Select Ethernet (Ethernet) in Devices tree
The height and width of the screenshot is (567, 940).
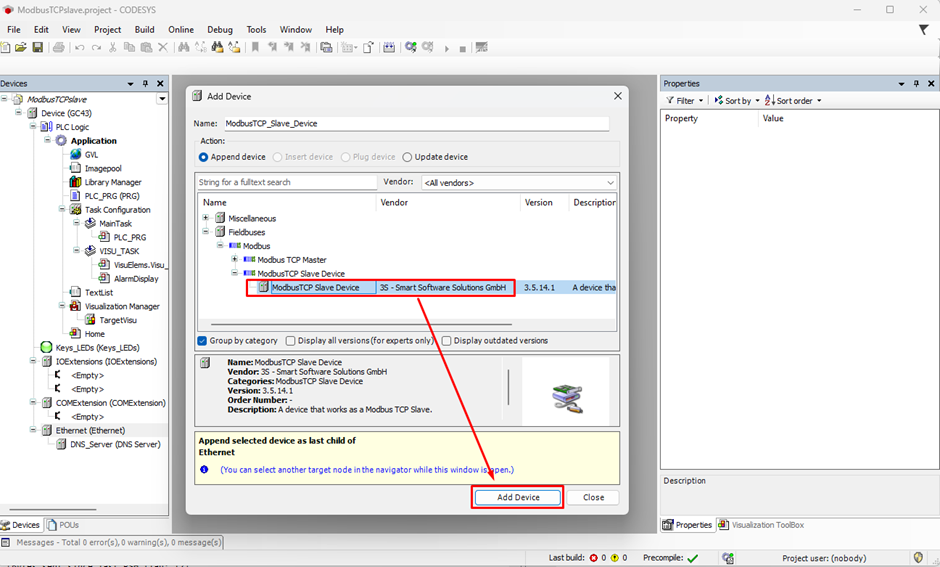pos(91,430)
